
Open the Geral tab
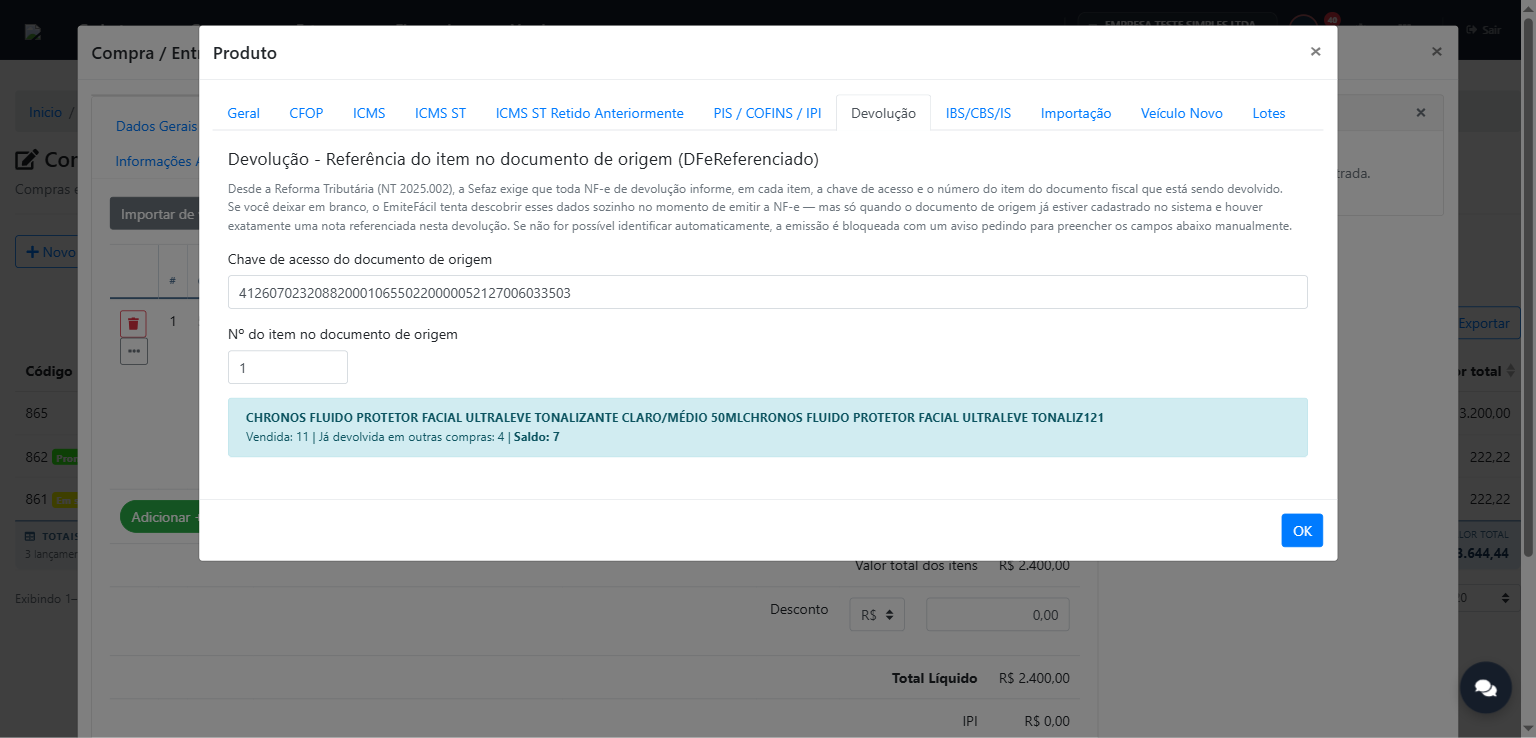243,113
